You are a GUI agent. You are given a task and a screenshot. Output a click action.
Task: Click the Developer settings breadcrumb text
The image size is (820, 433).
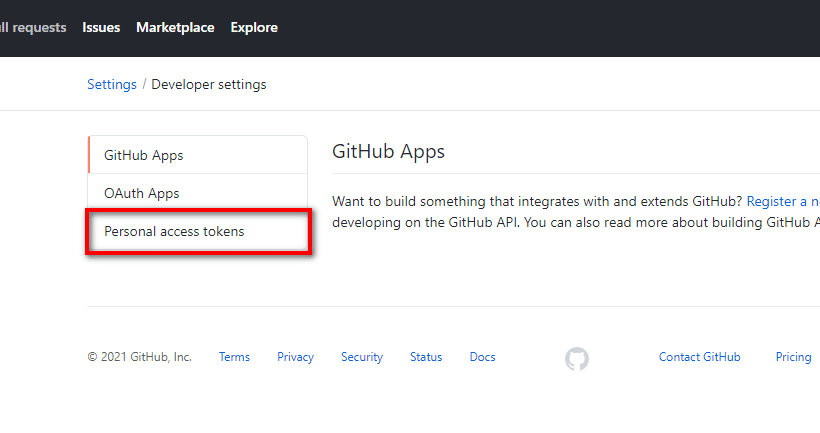[209, 84]
